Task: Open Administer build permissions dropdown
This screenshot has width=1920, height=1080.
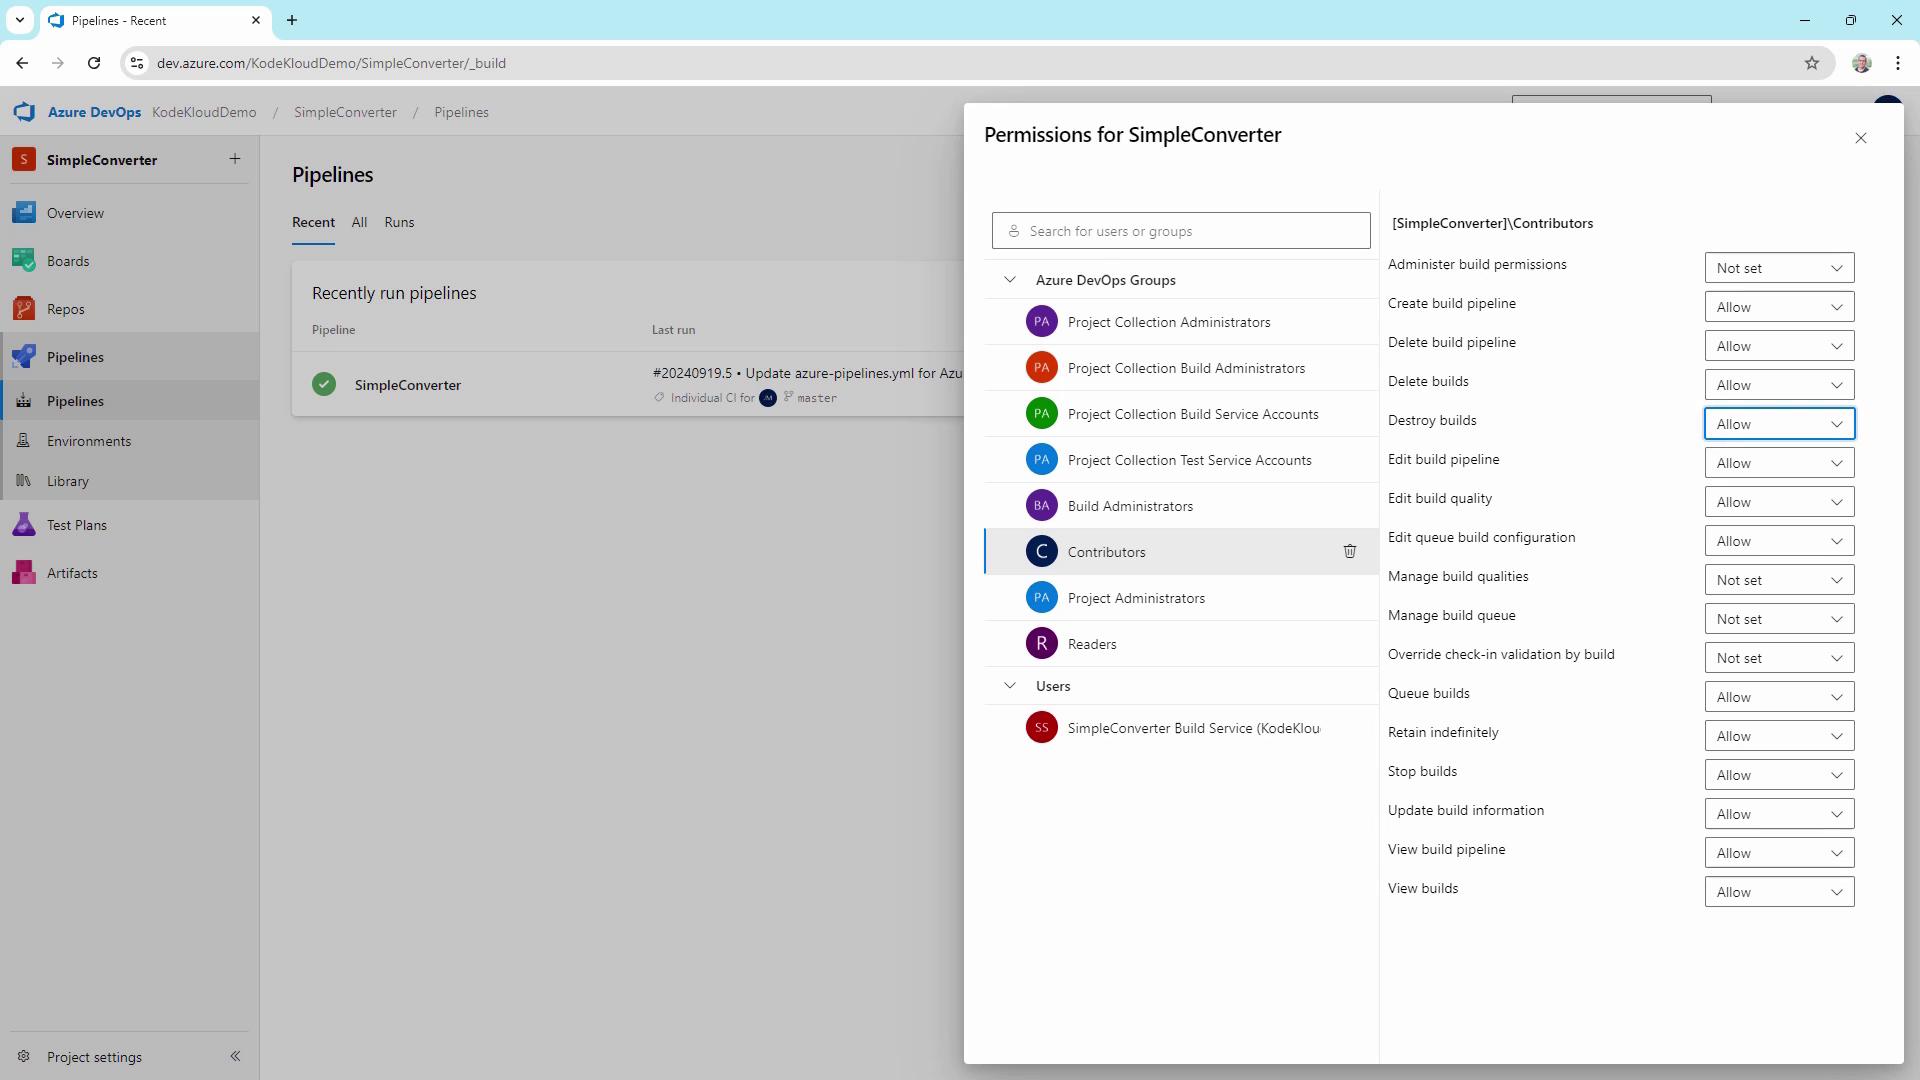Action: (1780, 268)
